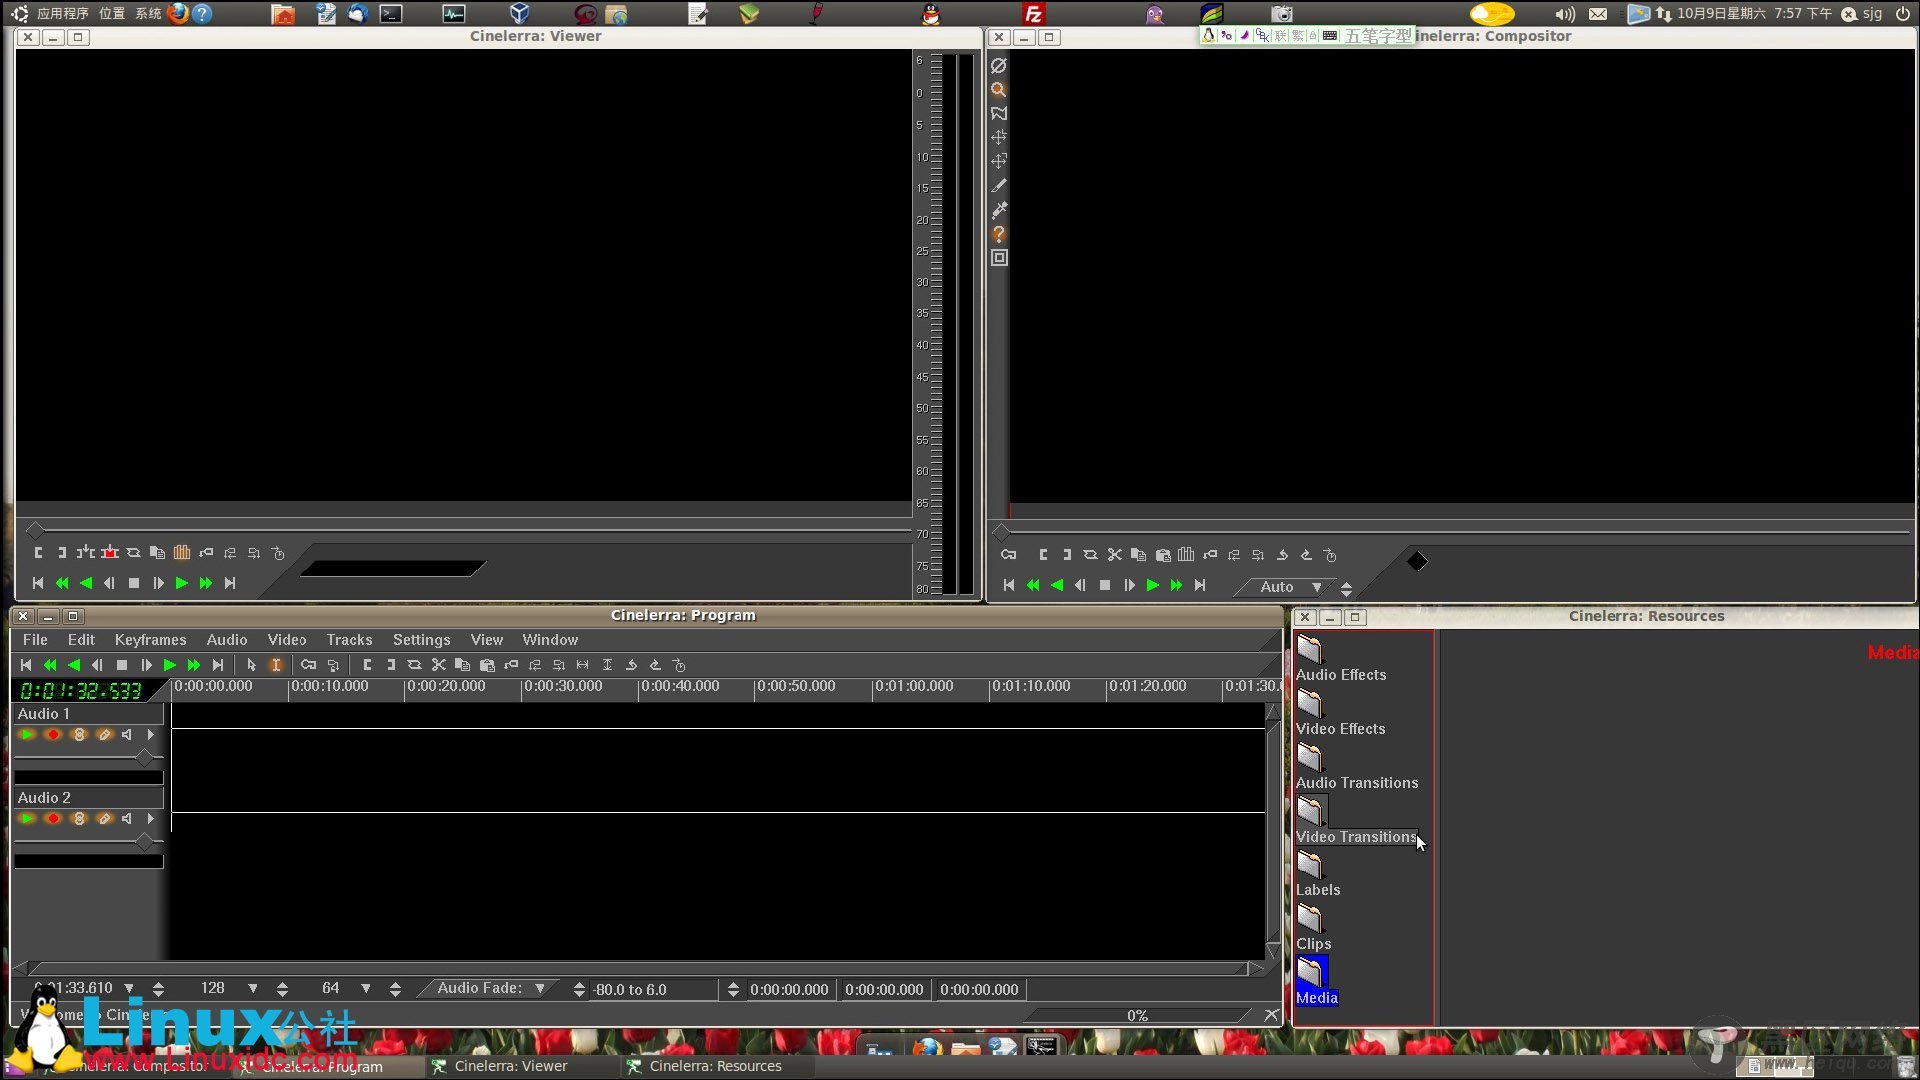Click Redo arrow in Program toolbar

point(655,665)
